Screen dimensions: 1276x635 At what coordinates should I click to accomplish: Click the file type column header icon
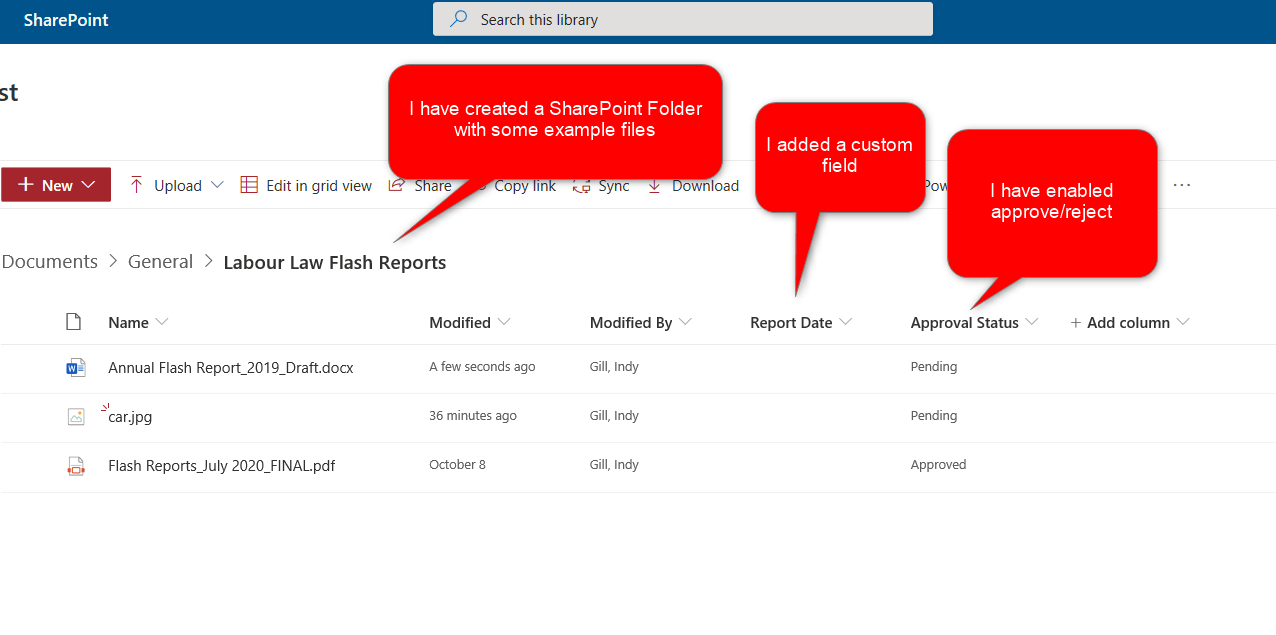click(x=73, y=322)
